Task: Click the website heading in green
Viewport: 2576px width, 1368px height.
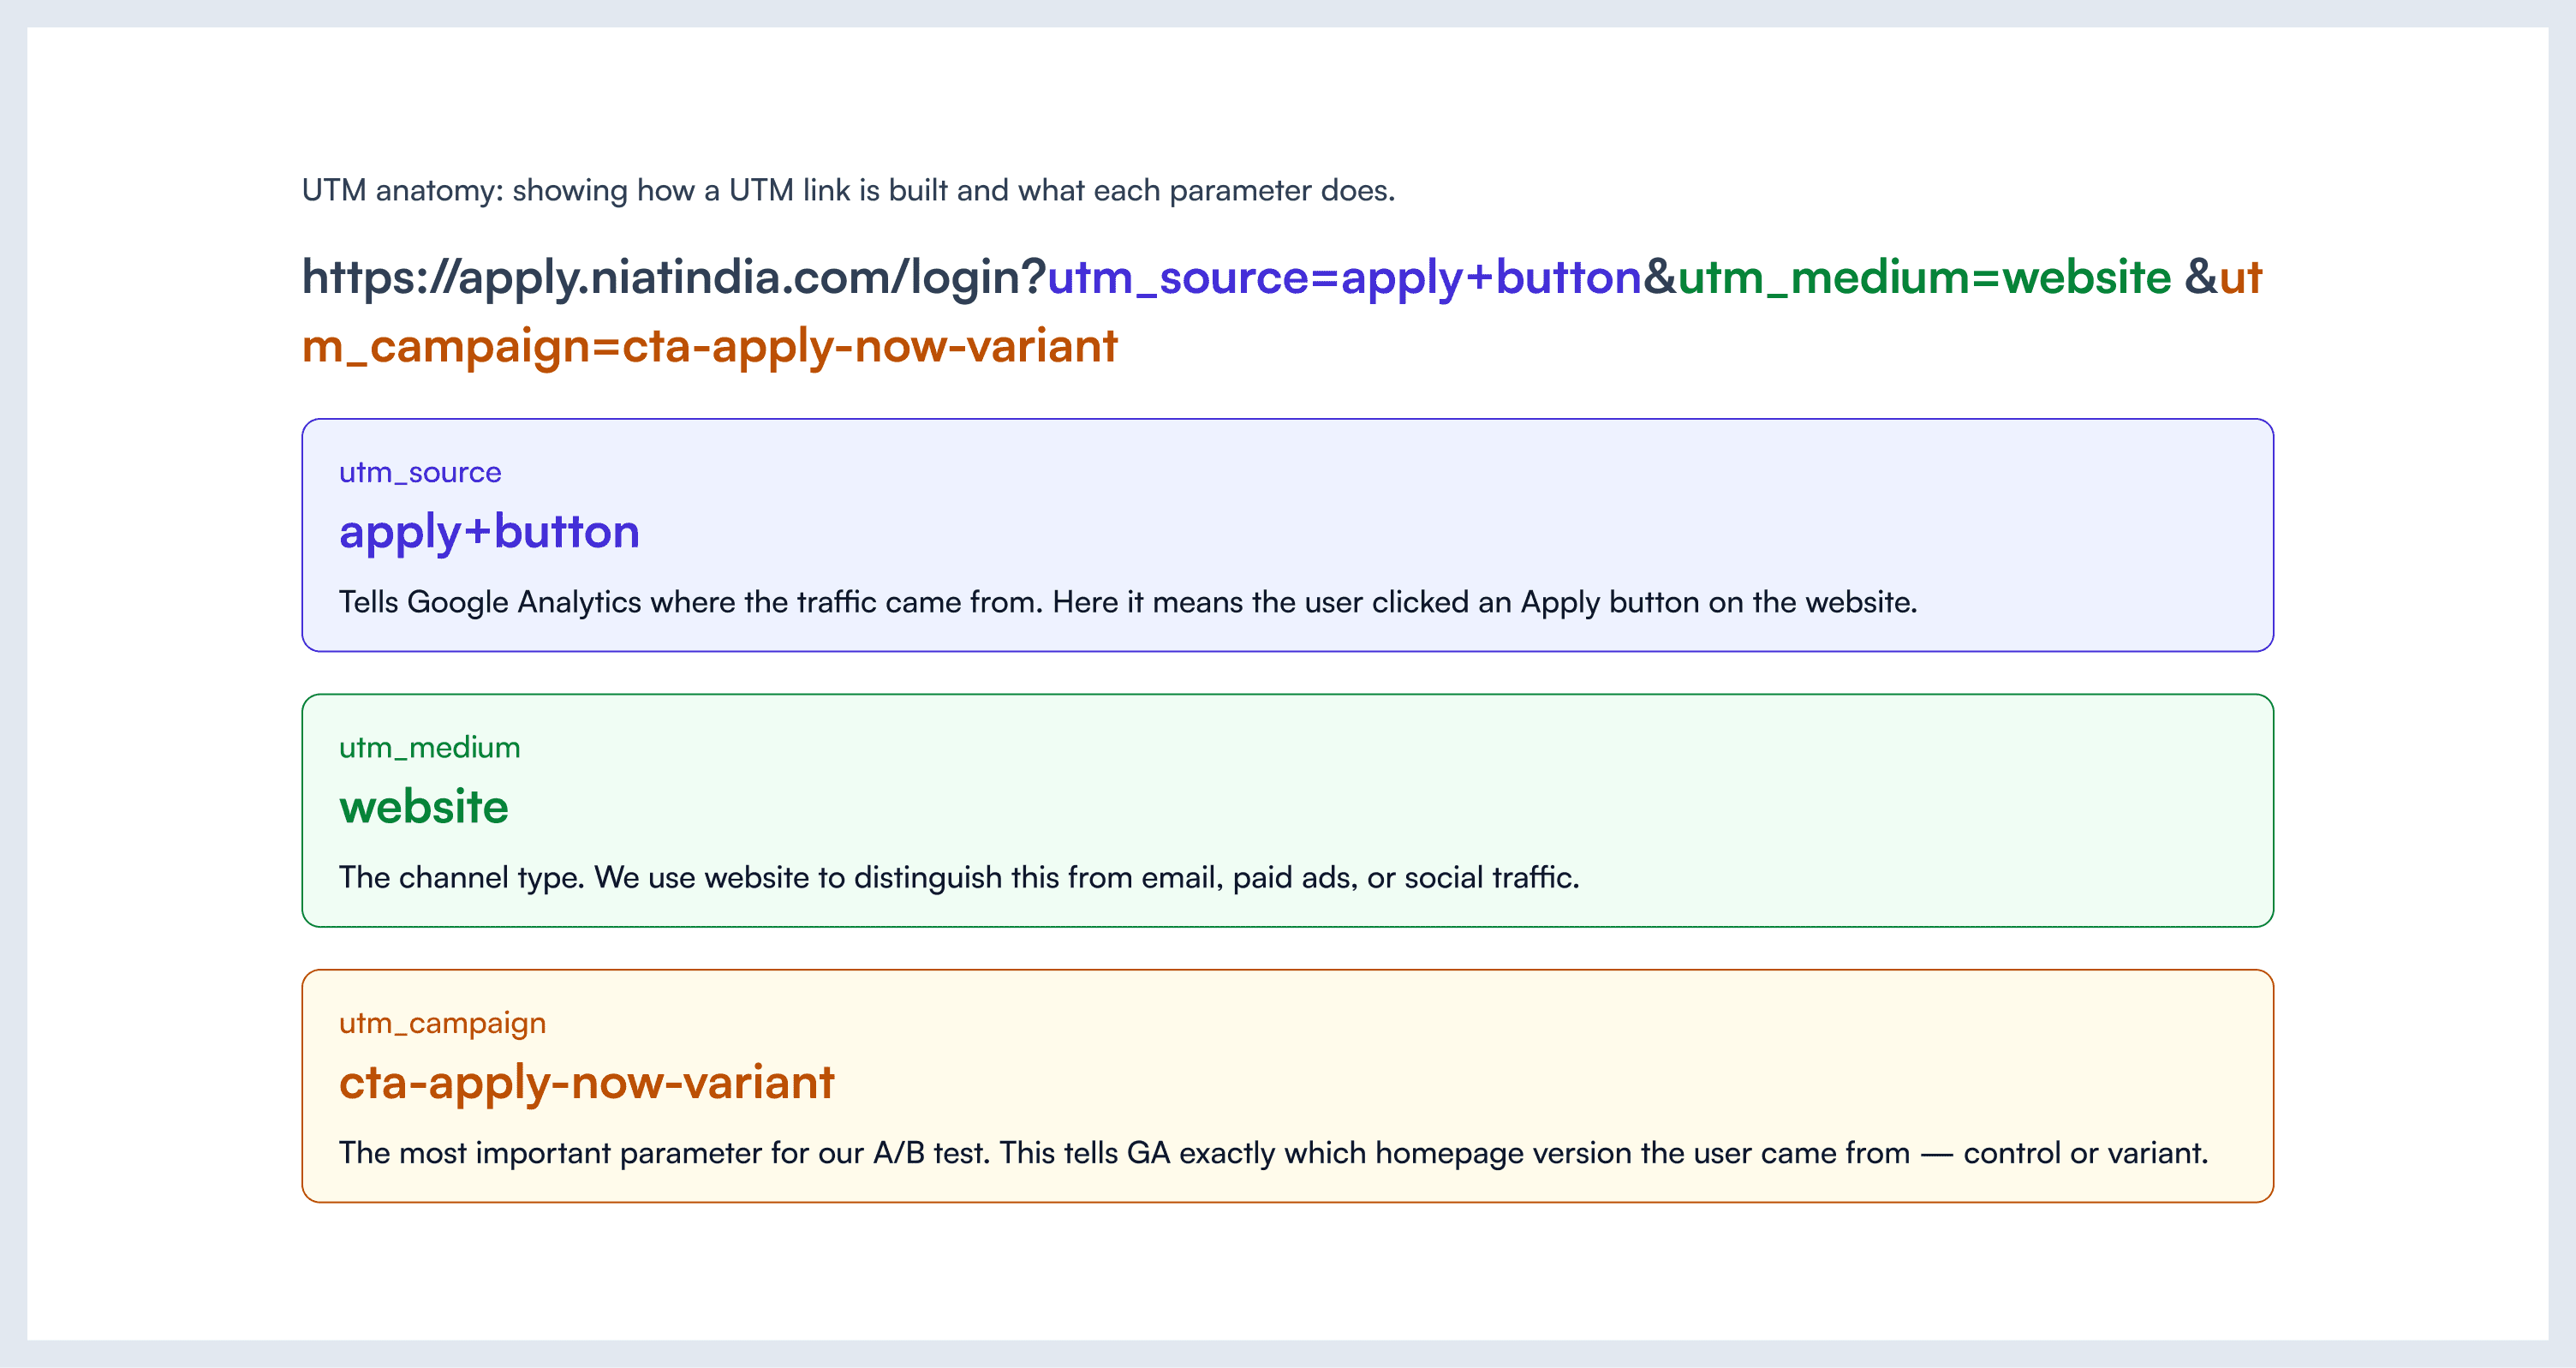Action: click(424, 806)
